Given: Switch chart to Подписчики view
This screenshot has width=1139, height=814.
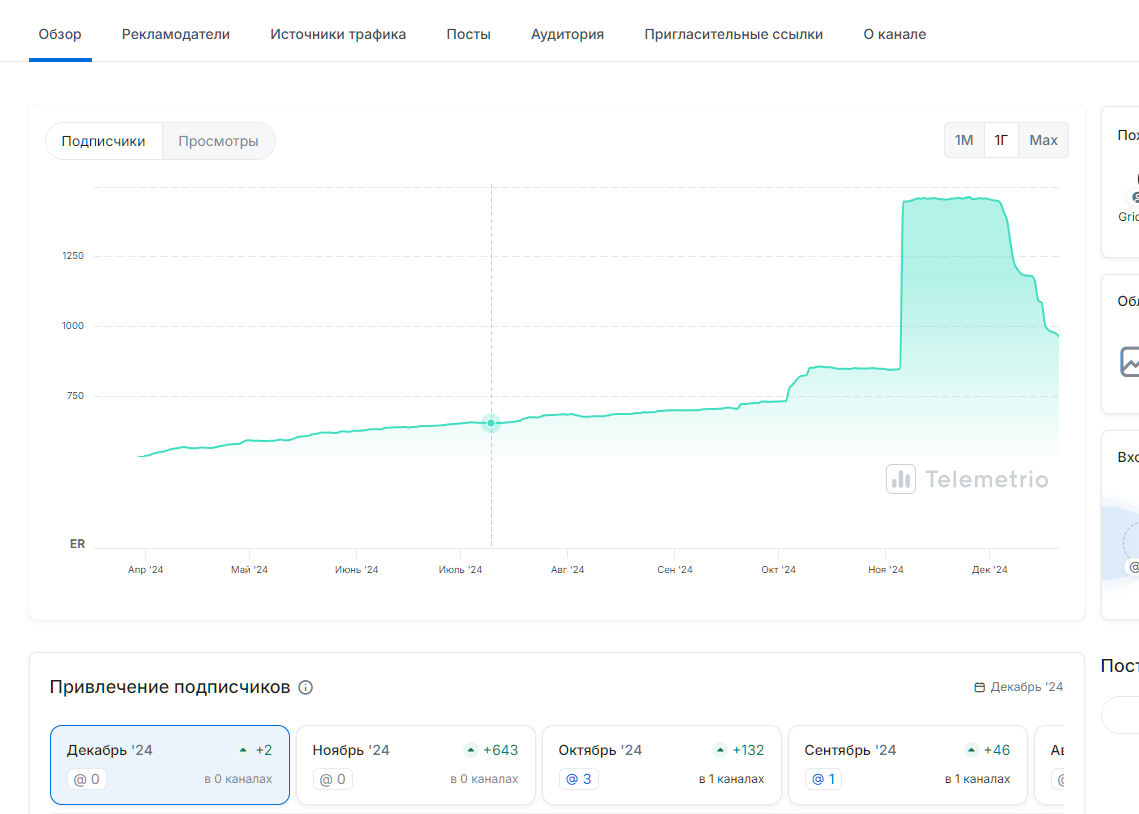Looking at the screenshot, I should click(104, 141).
